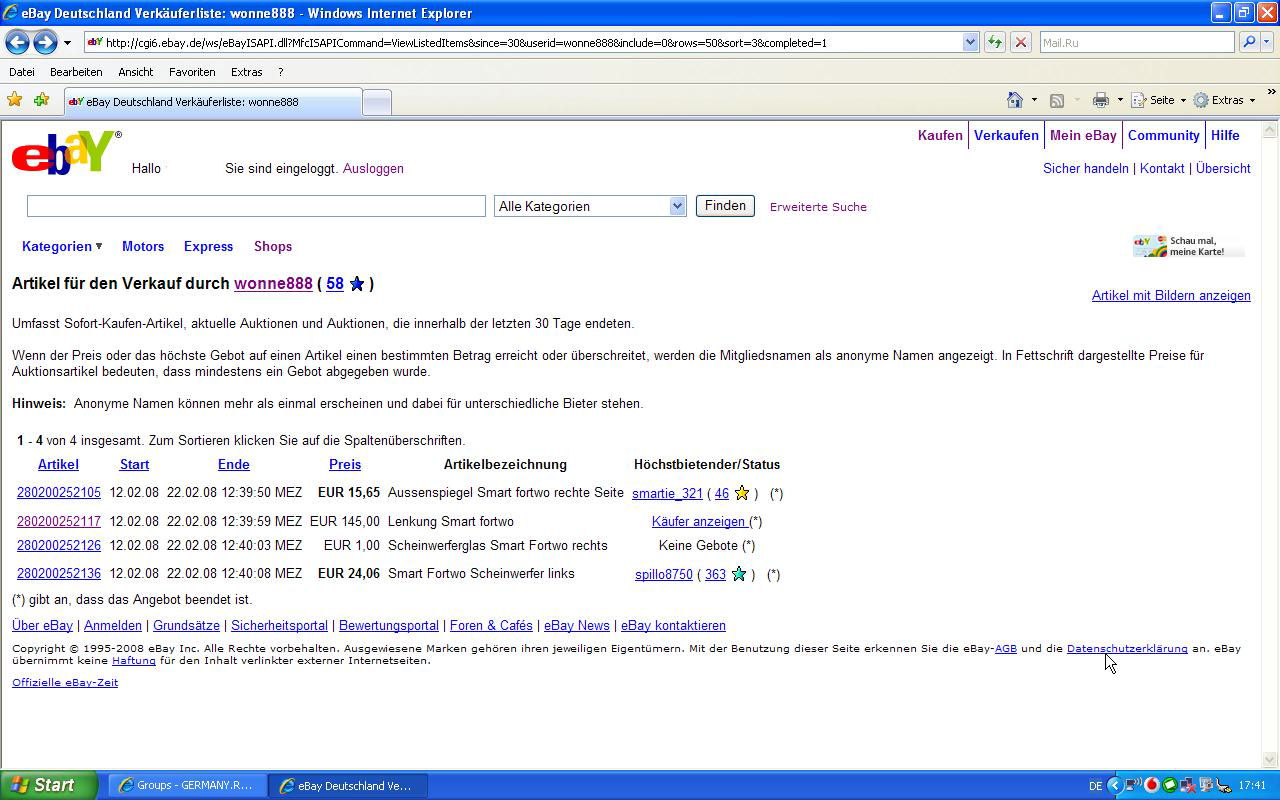This screenshot has width=1280, height=800.
Task: Click the DE language indicator in tray
Action: [1095, 786]
